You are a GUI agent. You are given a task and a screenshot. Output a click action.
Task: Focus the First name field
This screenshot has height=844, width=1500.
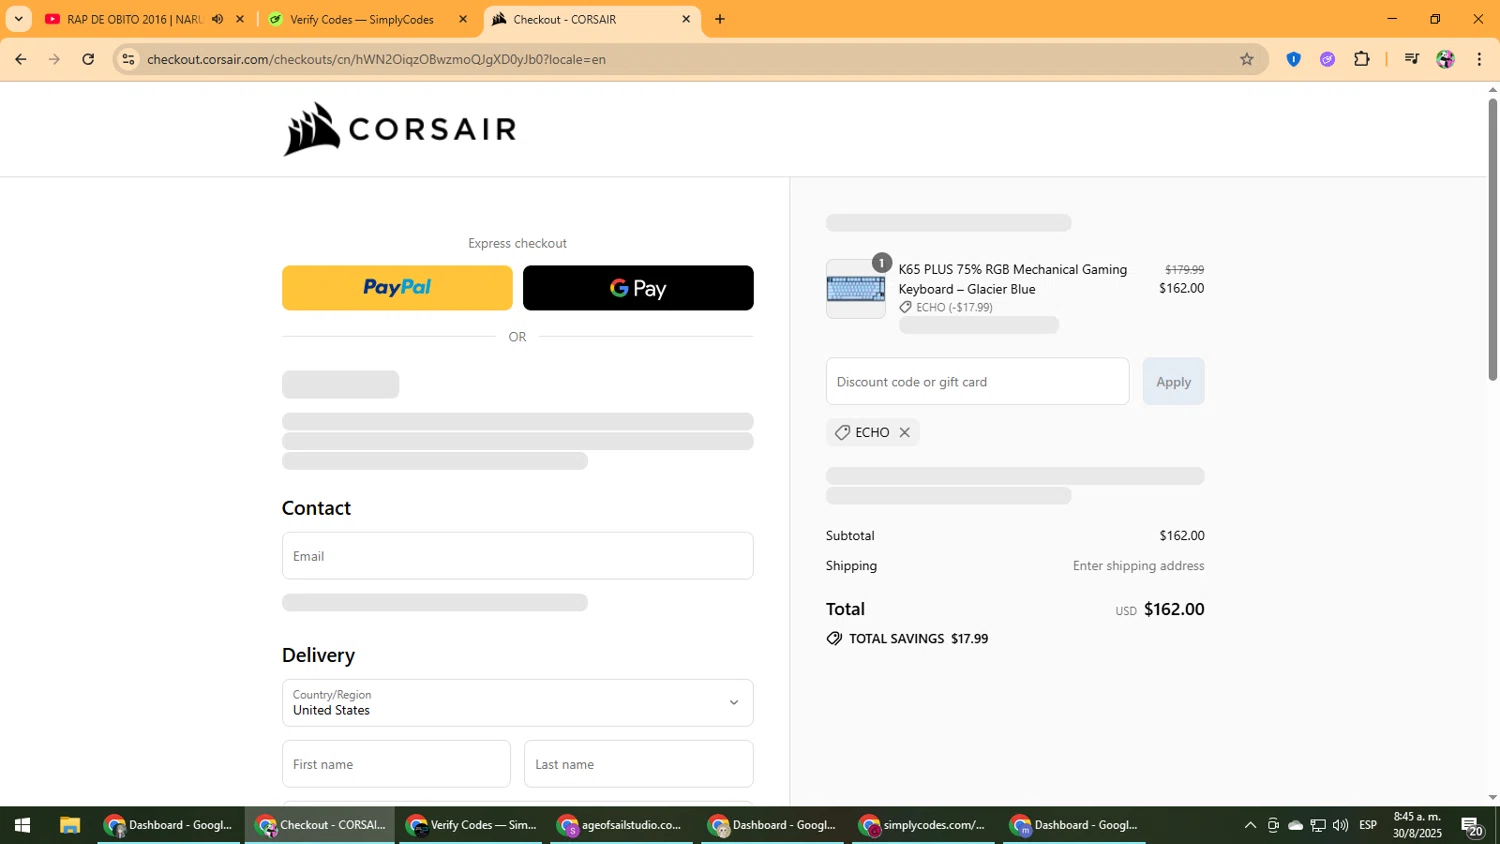[396, 764]
